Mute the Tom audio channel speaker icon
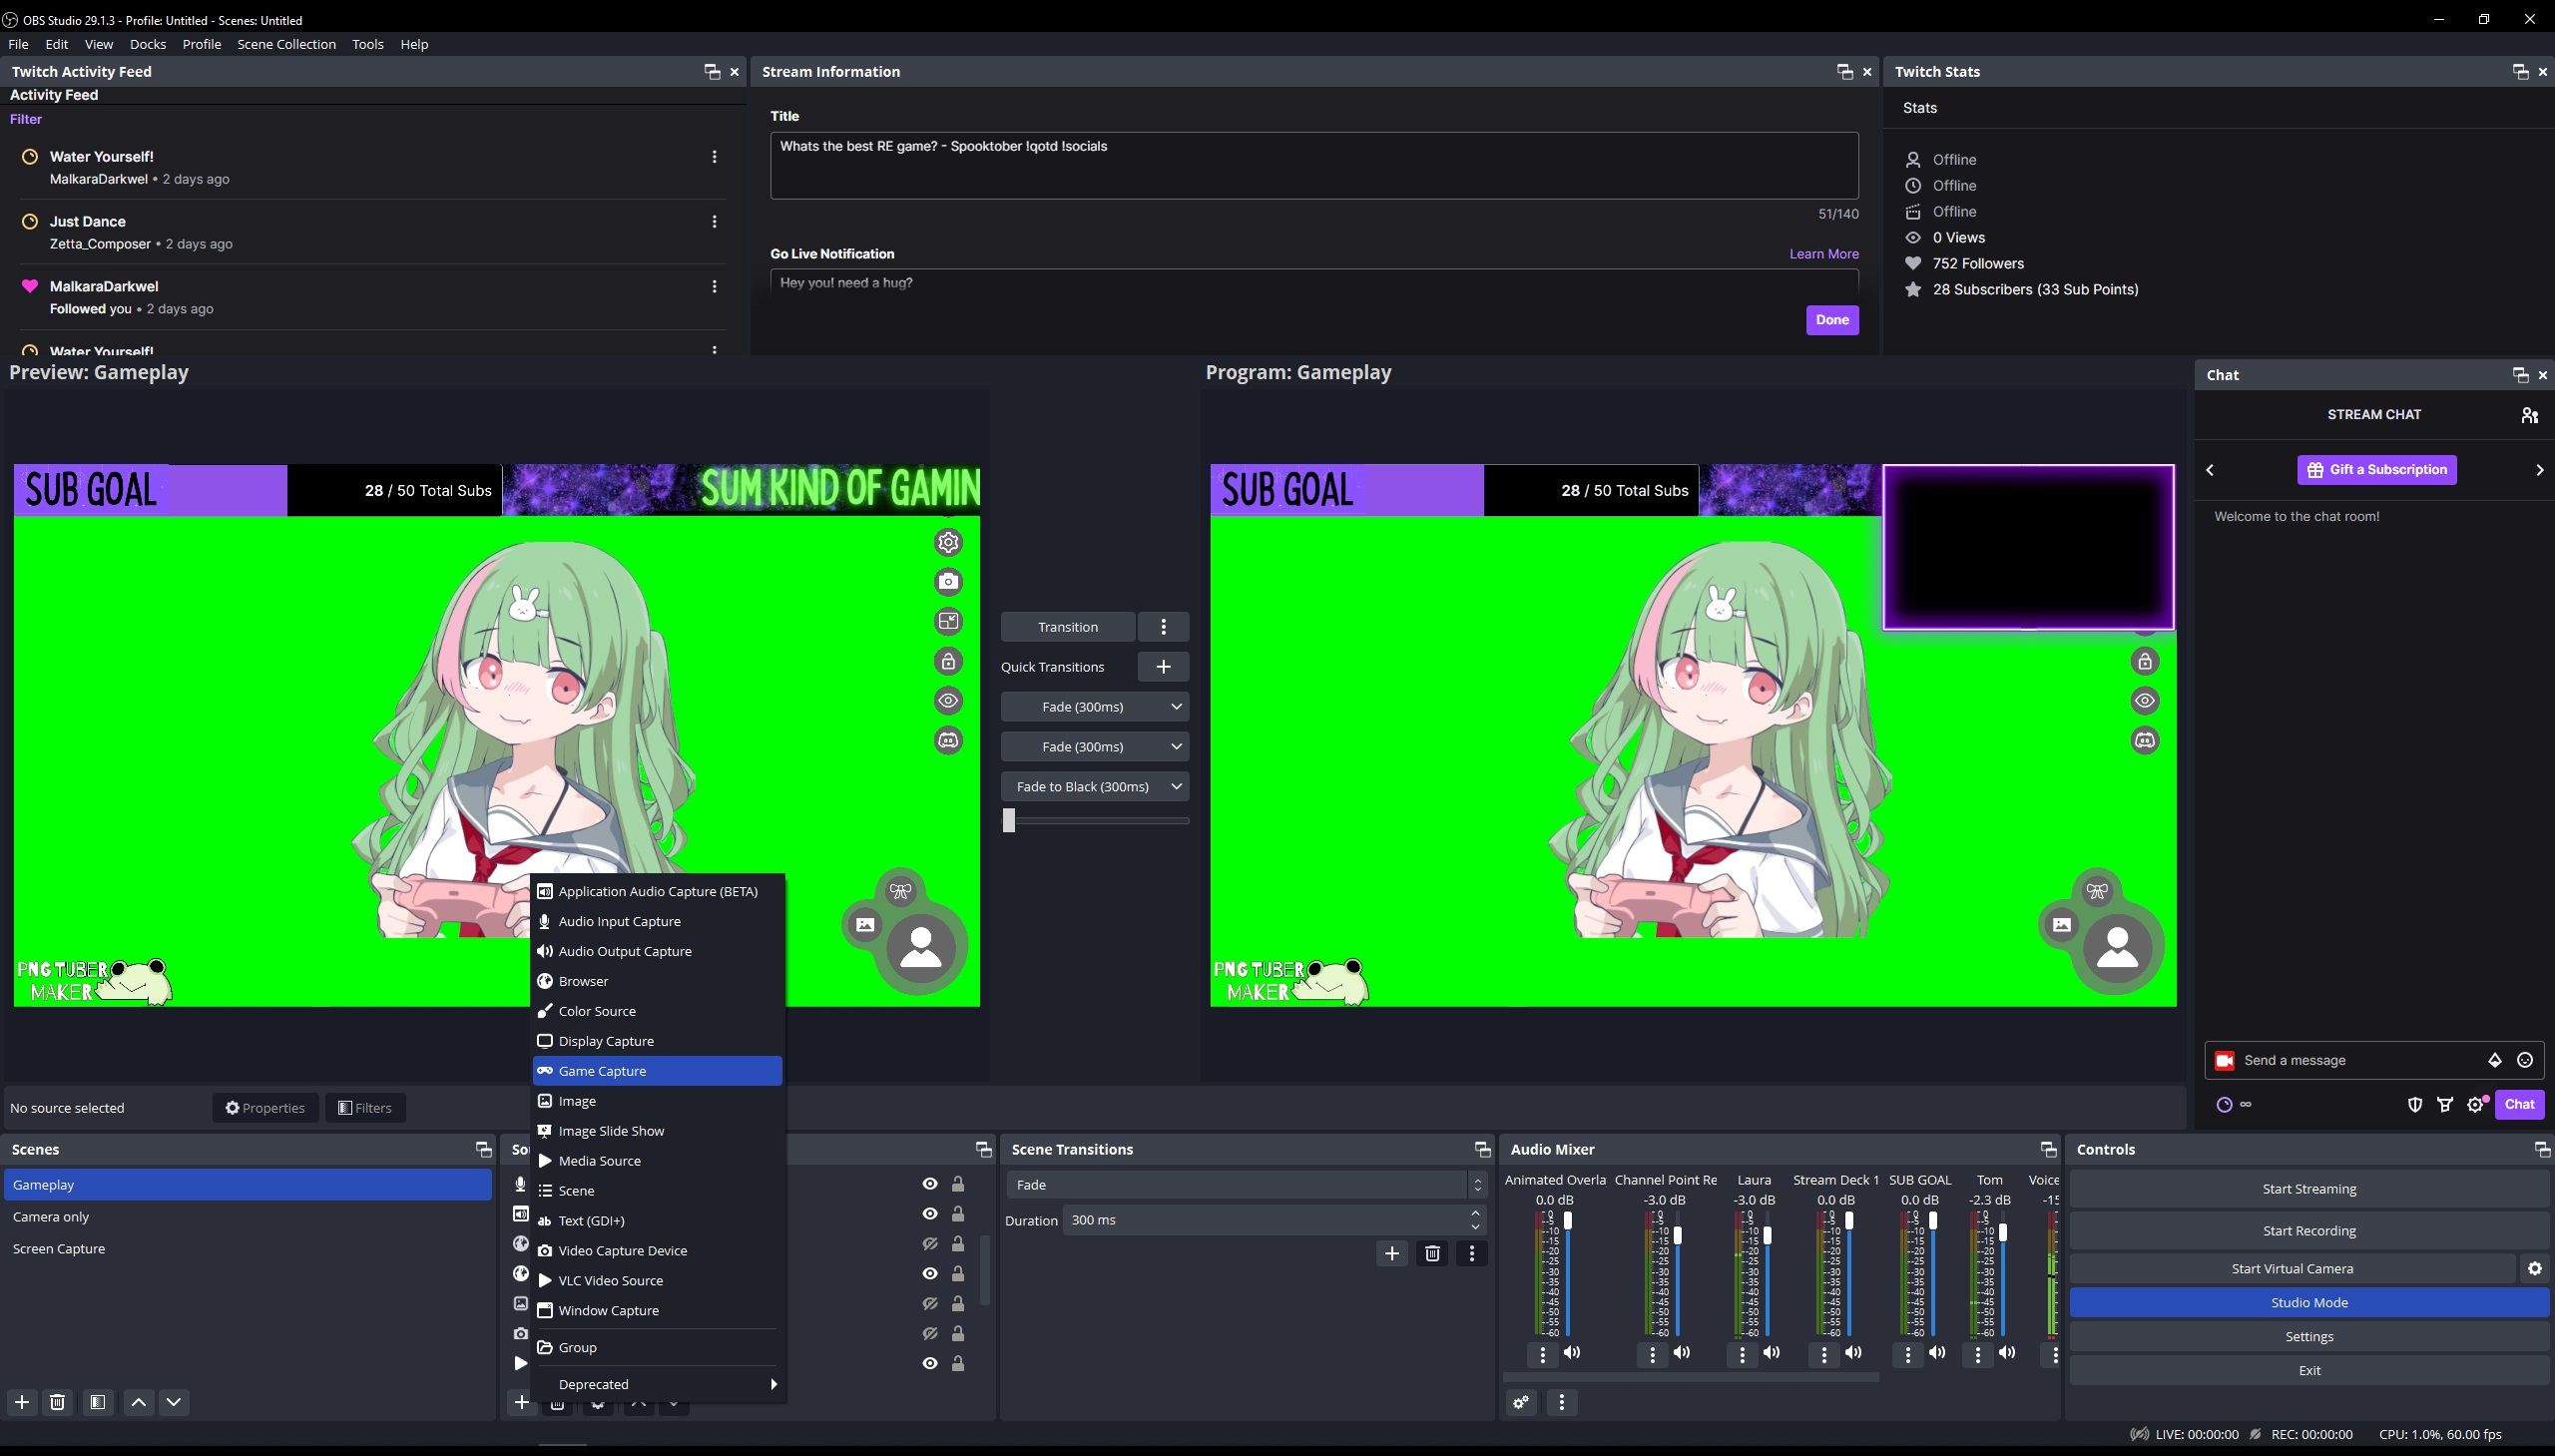 [2007, 1353]
